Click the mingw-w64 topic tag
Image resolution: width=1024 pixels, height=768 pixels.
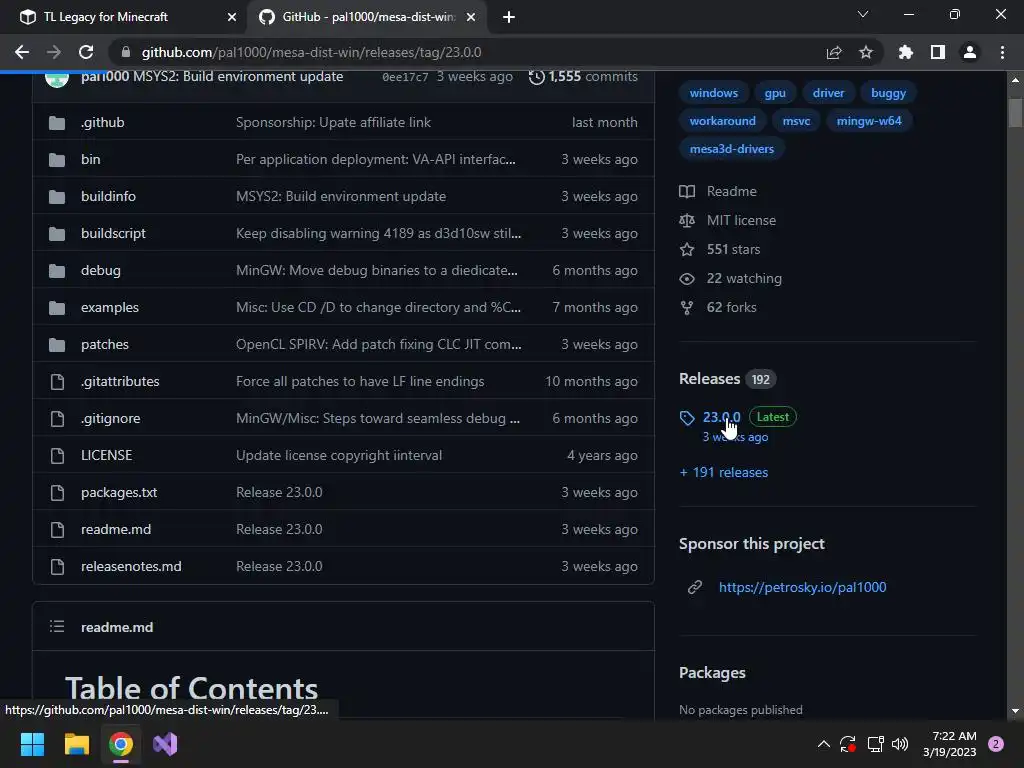coord(869,121)
